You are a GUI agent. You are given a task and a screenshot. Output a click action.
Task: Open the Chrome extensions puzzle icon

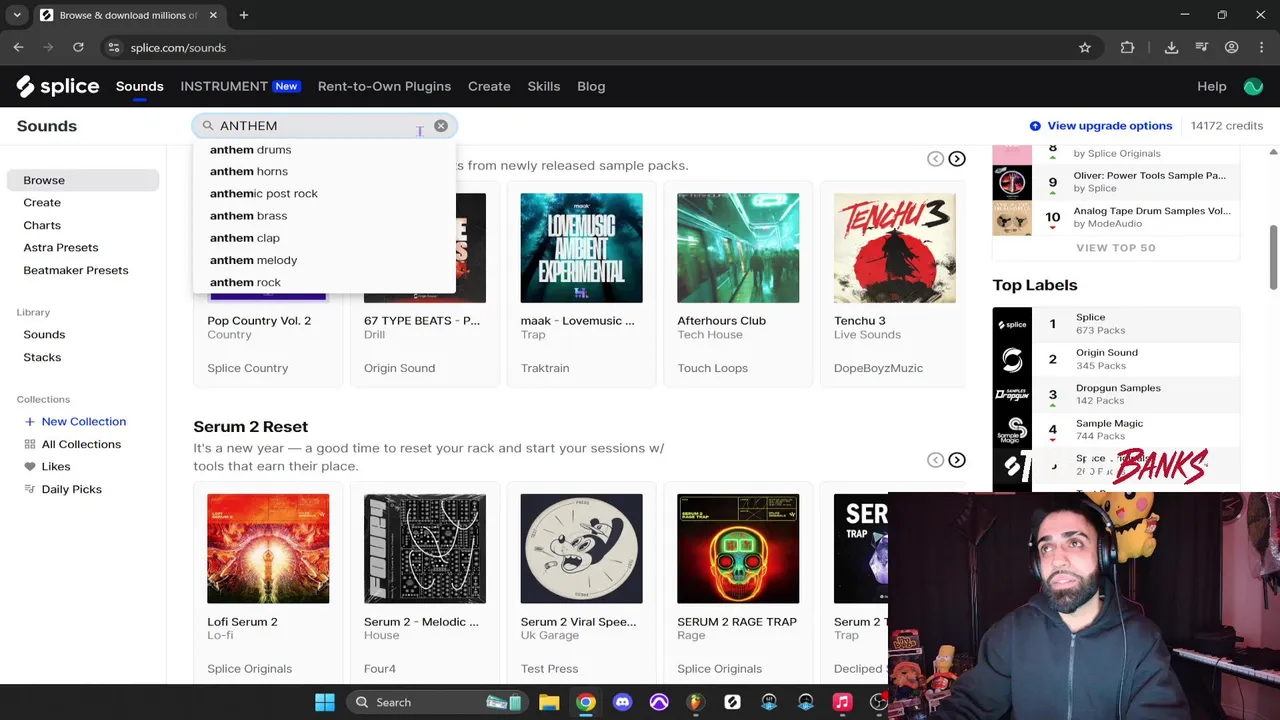pos(1127,47)
